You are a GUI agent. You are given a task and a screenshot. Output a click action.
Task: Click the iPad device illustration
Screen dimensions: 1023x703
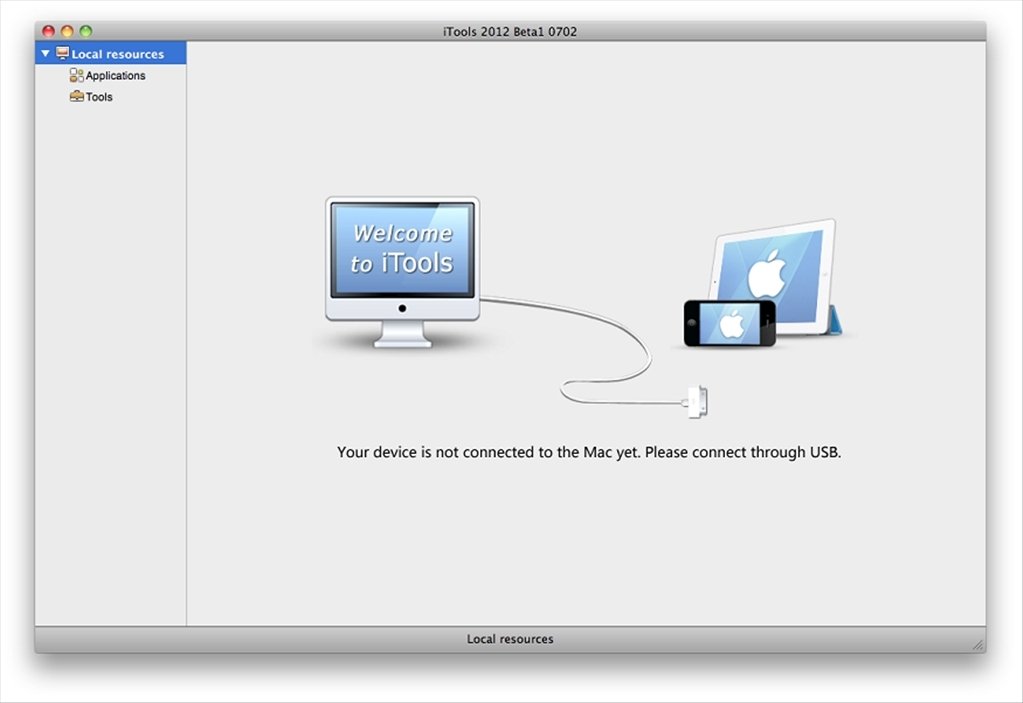click(x=776, y=276)
